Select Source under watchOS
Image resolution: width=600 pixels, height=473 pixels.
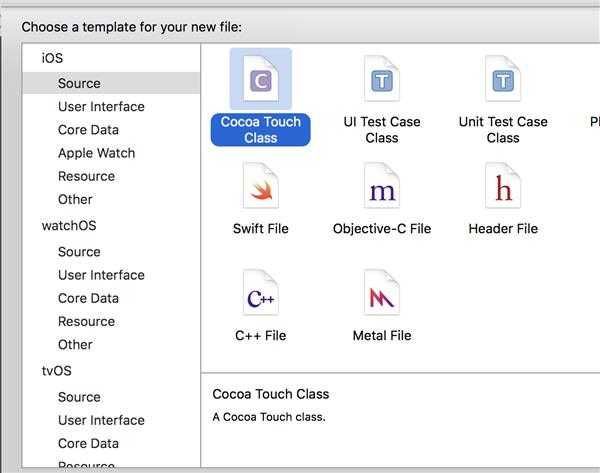tap(79, 252)
